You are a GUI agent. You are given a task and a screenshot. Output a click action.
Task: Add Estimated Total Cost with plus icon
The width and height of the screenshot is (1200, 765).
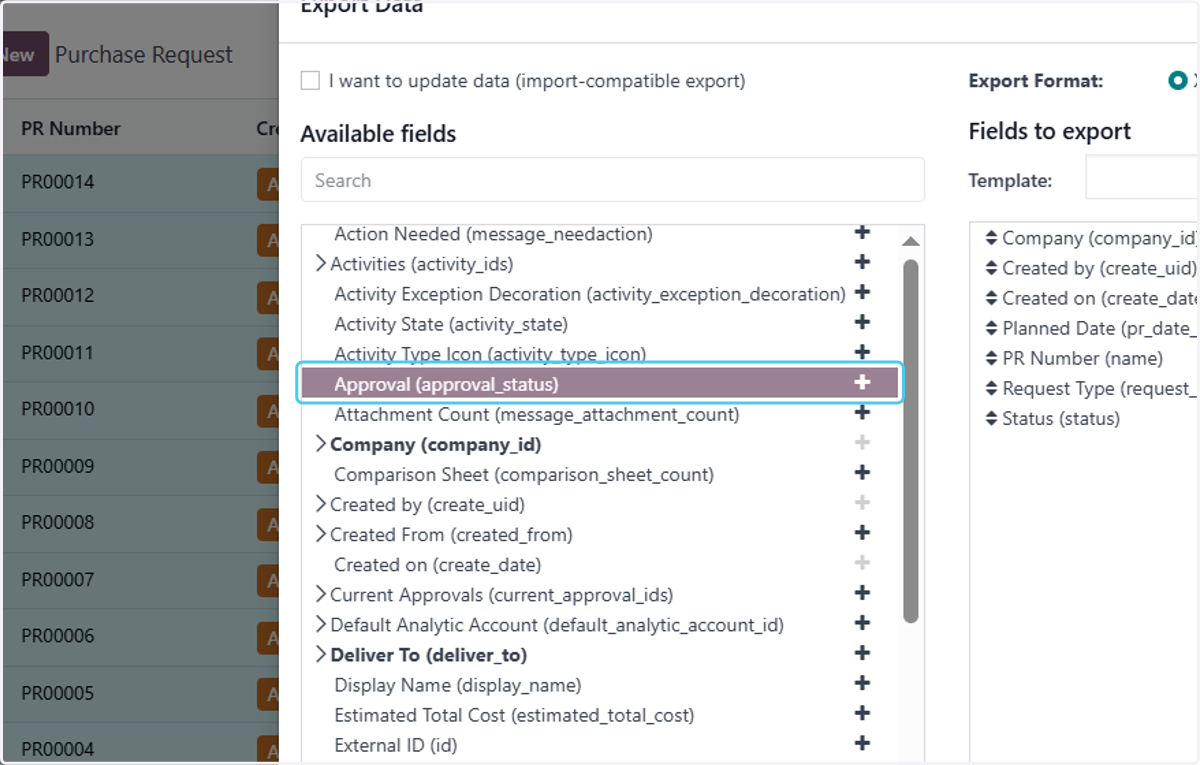point(862,713)
